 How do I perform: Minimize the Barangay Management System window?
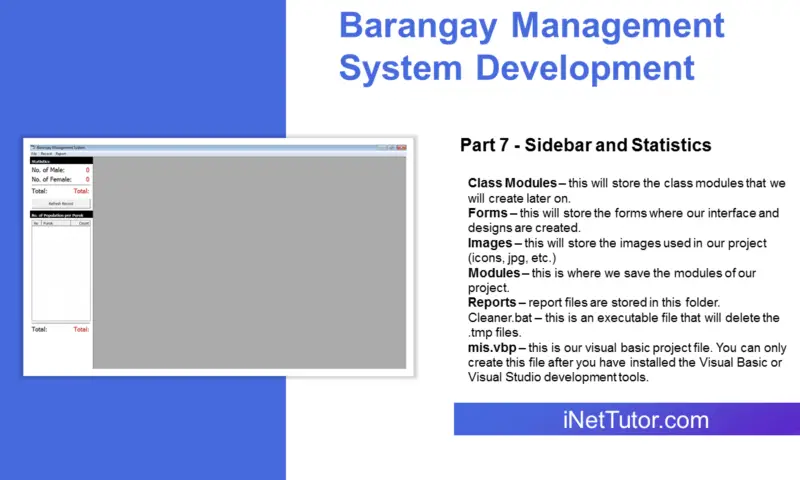(x=382, y=147)
